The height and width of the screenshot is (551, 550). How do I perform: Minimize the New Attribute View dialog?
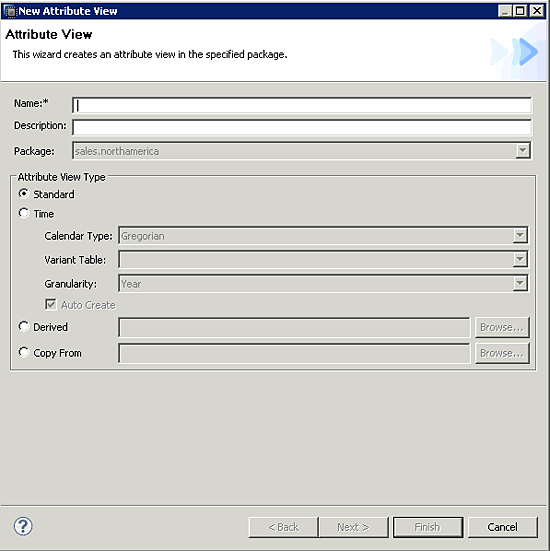[x=505, y=11]
